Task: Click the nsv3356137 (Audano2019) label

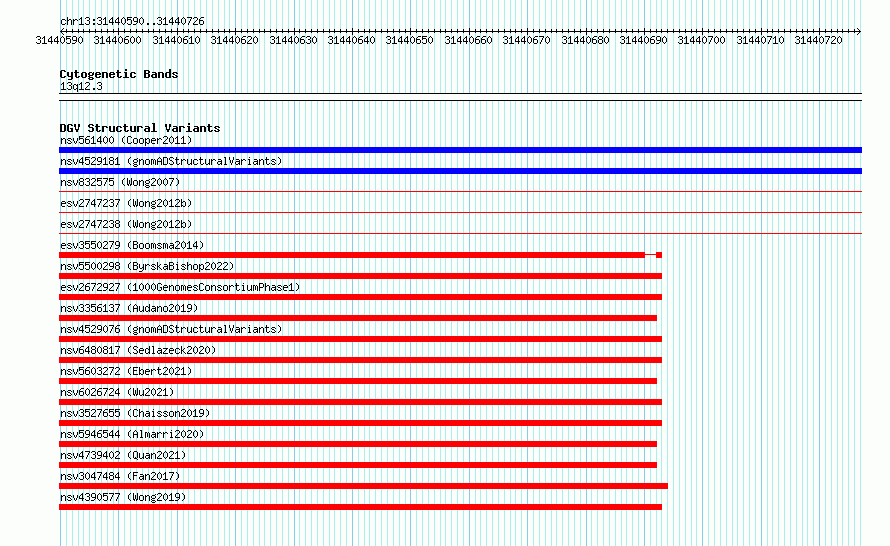Action: (x=129, y=308)
